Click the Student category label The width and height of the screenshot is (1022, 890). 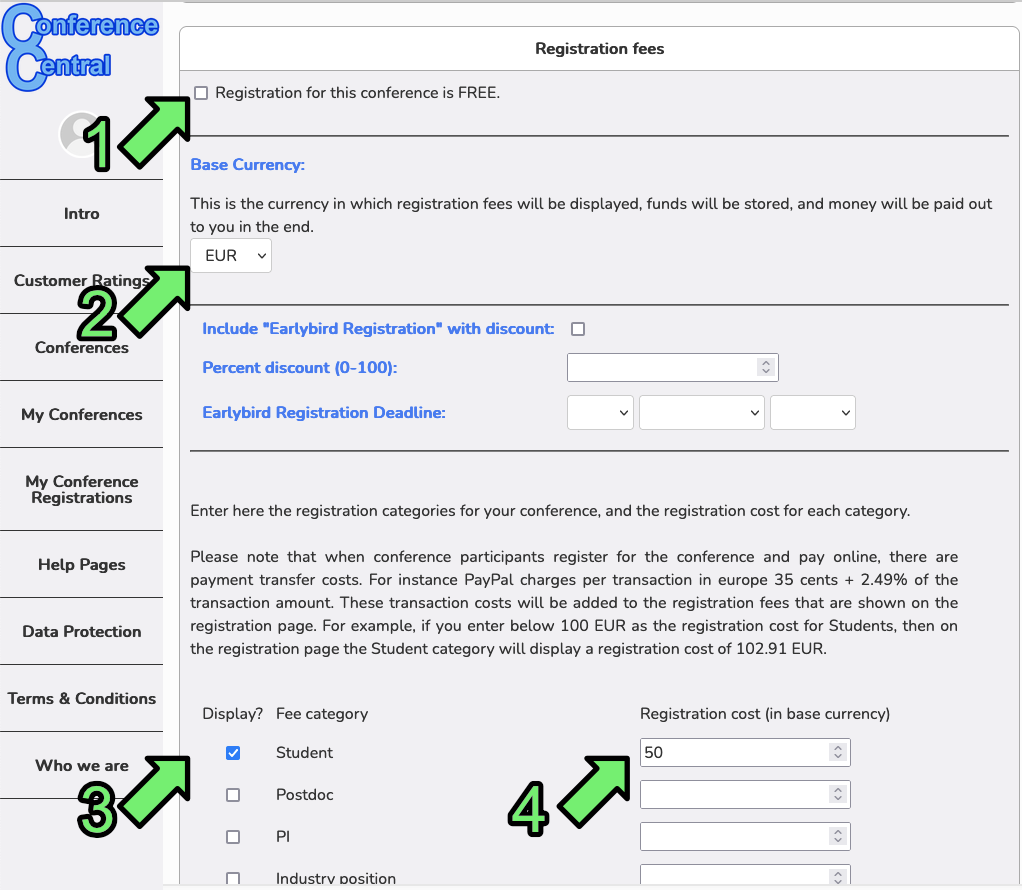(x=304, y=753)
